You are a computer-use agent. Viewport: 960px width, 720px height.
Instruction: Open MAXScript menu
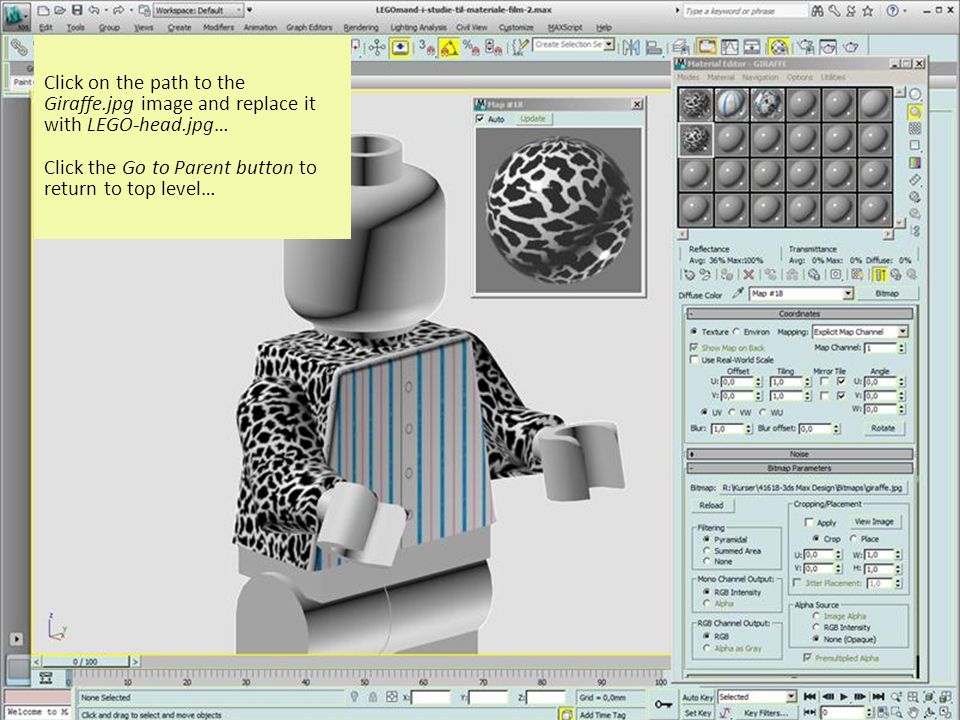(x=564, y=28)
